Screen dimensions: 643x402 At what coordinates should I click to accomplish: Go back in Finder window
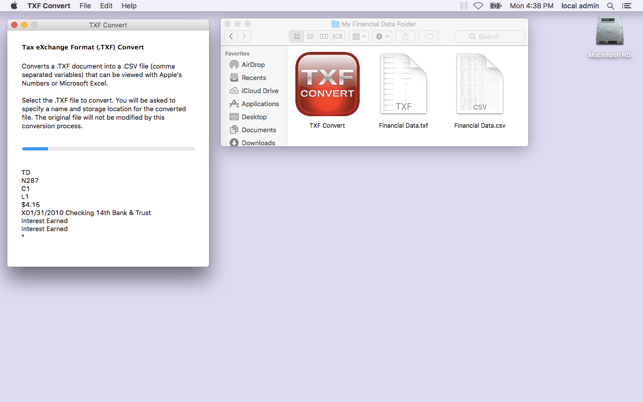click(231, 37)
